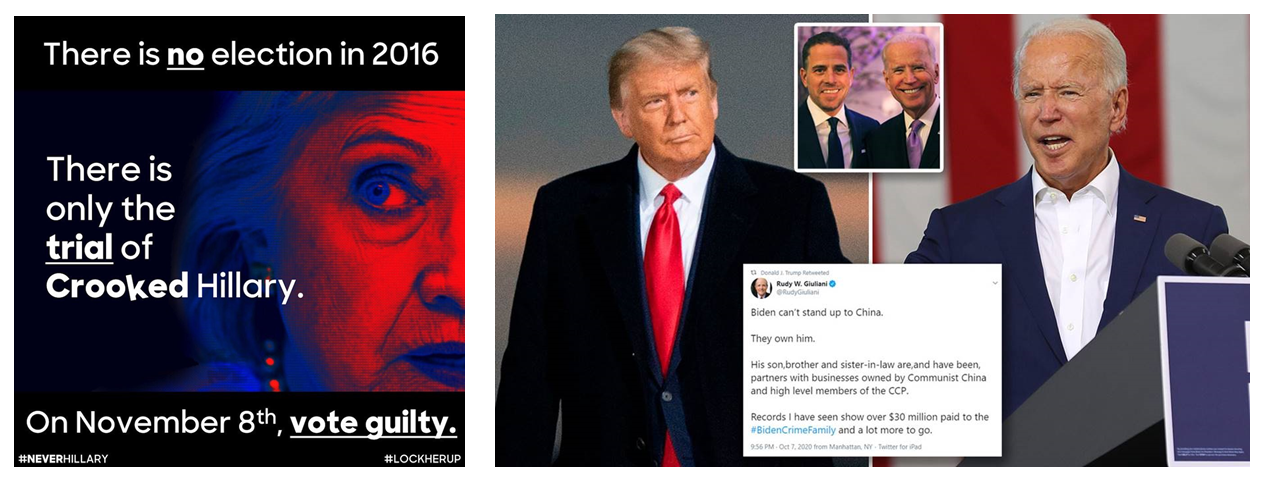Click the "vote guilty." underlined text

tap(373, 423)
